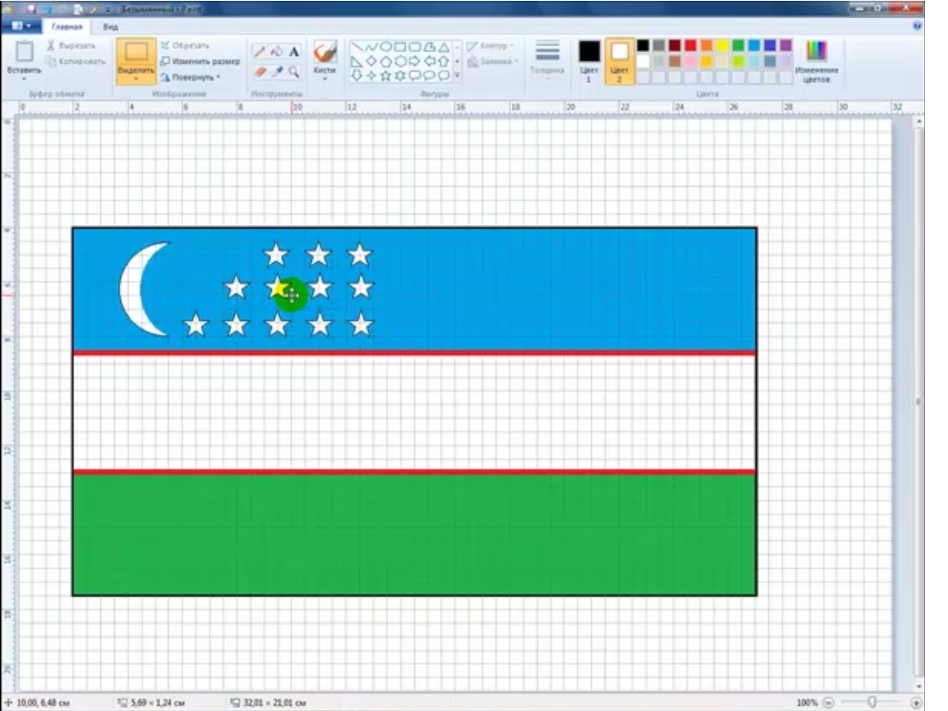Select the Color picker eyedropper tool
948x711 pixels.
[277, 72]
